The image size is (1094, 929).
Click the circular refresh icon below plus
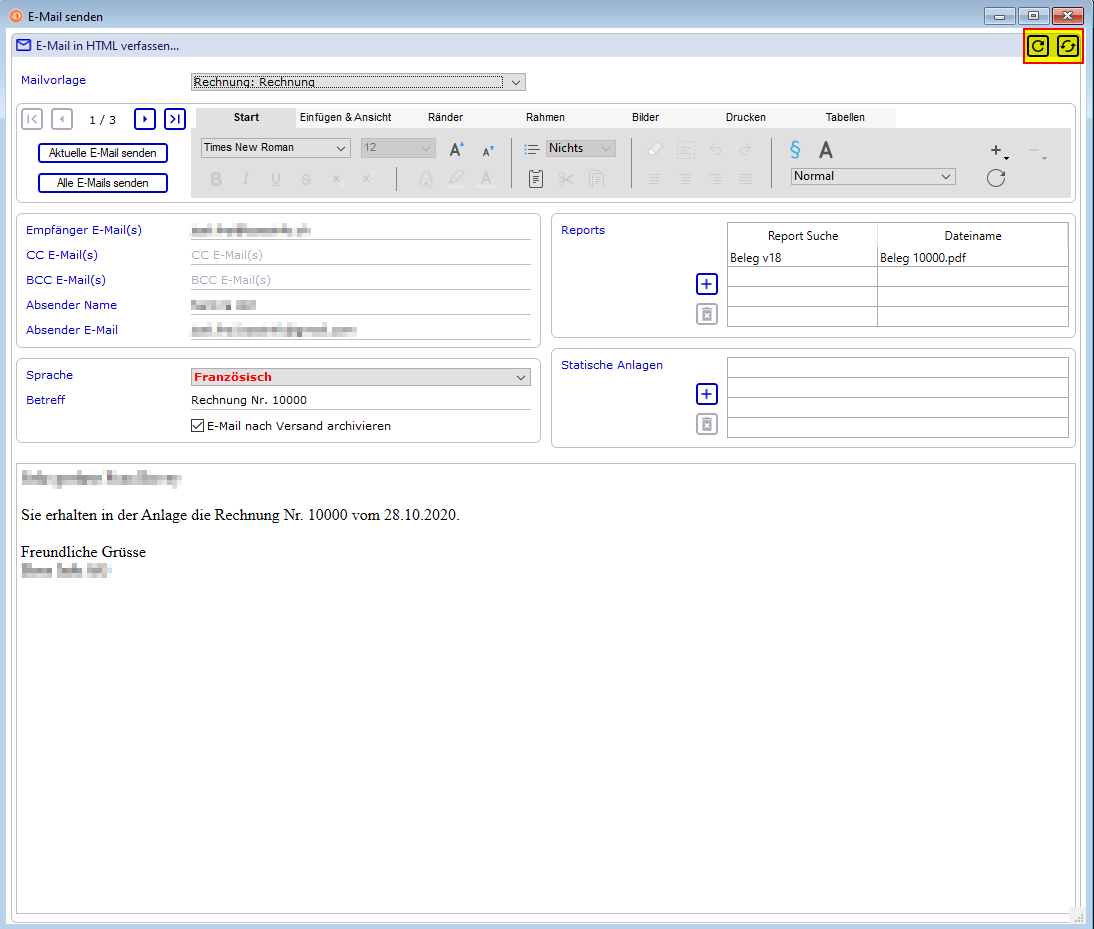996,178
